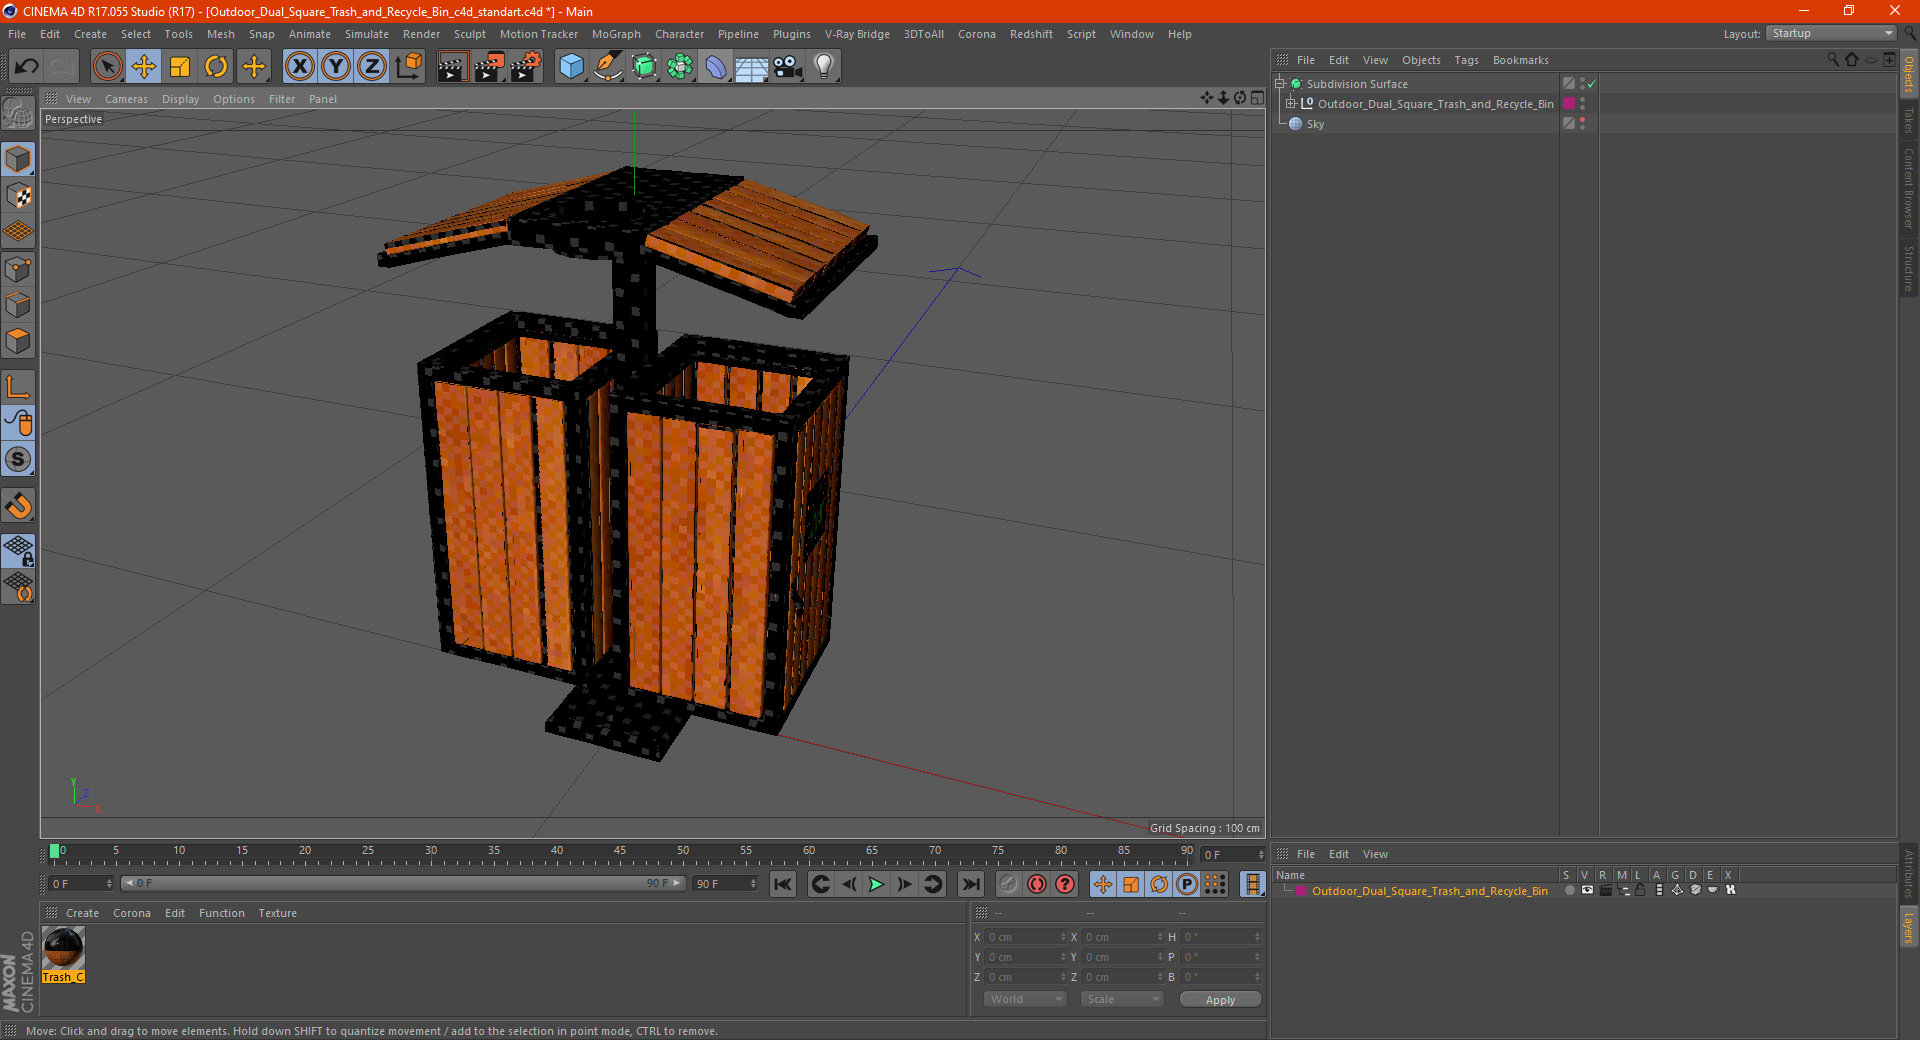
Task: Switch to Make Editable mode icon
Action: point(18,114)
